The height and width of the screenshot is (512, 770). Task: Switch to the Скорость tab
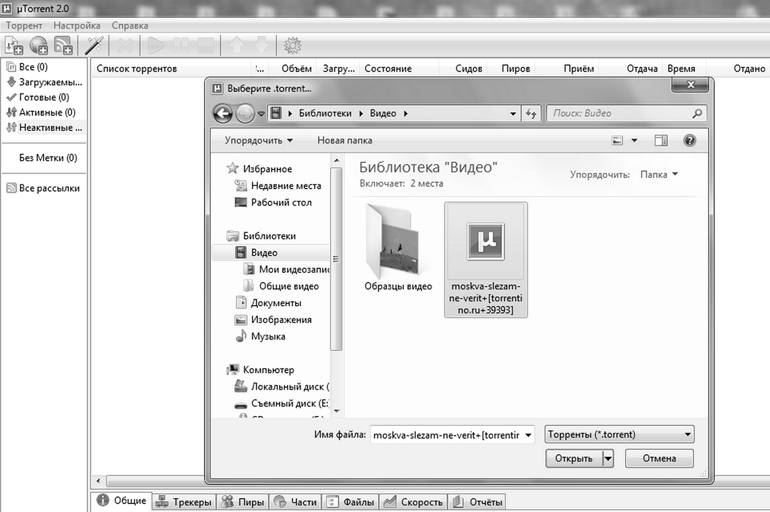tap(413, 502)
